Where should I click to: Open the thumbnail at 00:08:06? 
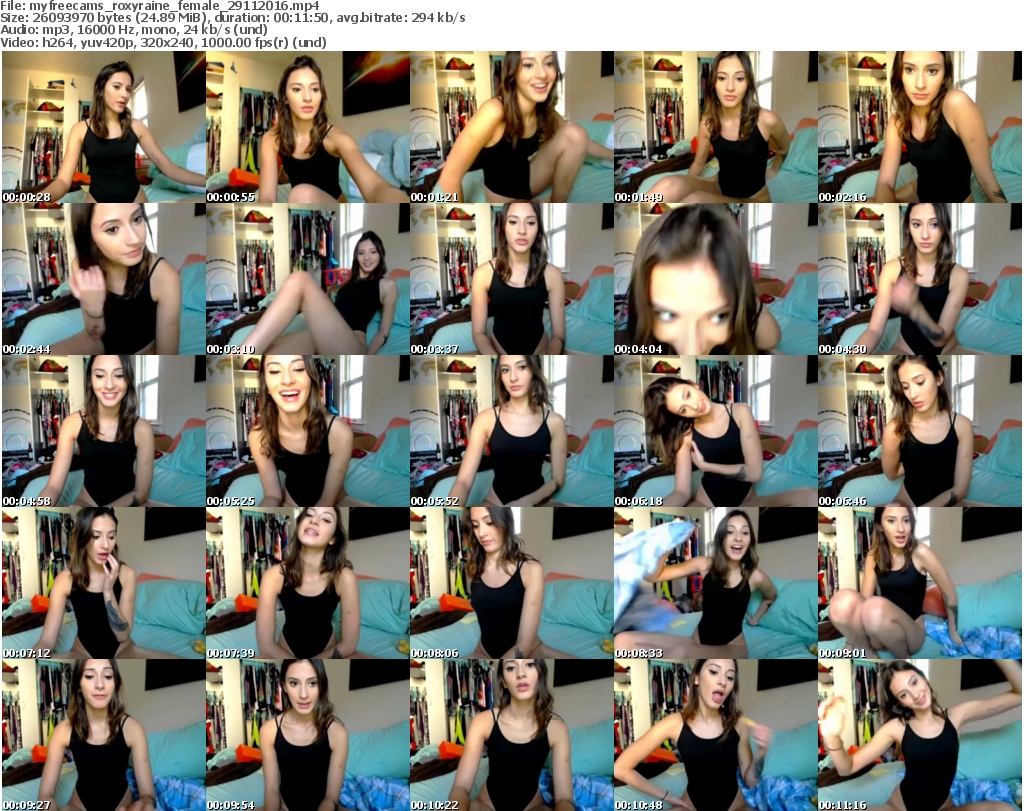pyautogui.click(x=511, y=583)
